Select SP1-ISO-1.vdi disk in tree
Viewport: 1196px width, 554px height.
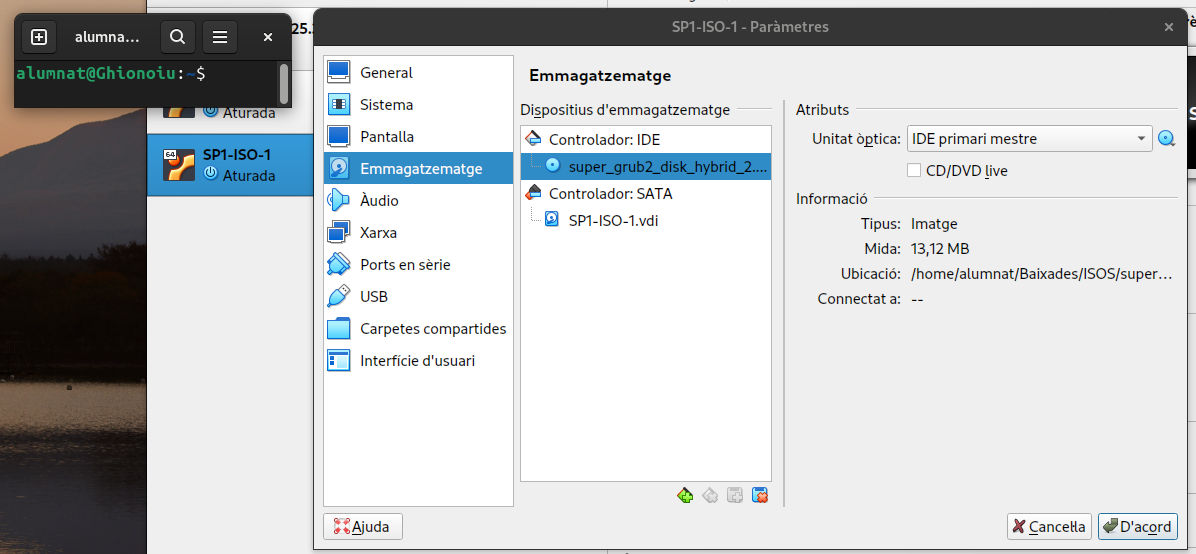(612, 220)
